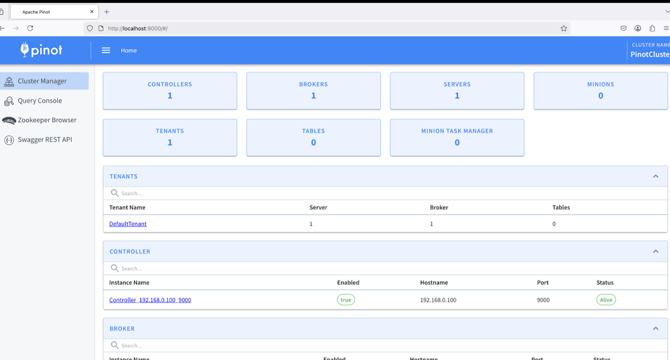Click the shield tracking protection icon

point(90,28)
